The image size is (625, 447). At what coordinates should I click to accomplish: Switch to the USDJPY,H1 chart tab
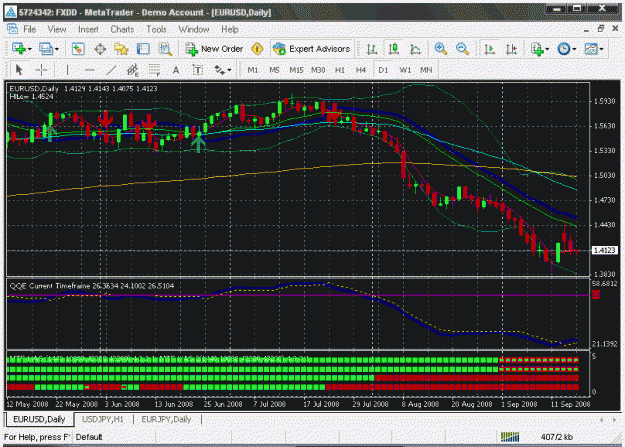[x=103, y=419]
